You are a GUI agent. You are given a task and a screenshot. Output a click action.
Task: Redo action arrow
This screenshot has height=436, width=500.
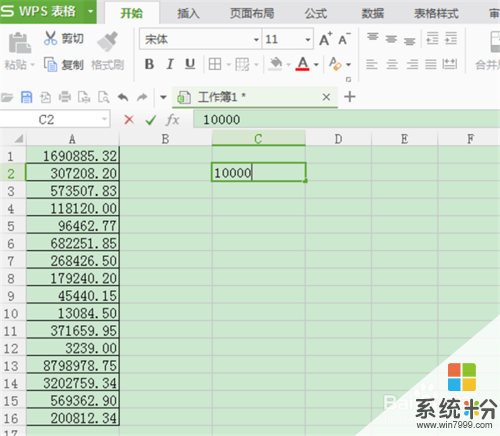tap(142, 97)
